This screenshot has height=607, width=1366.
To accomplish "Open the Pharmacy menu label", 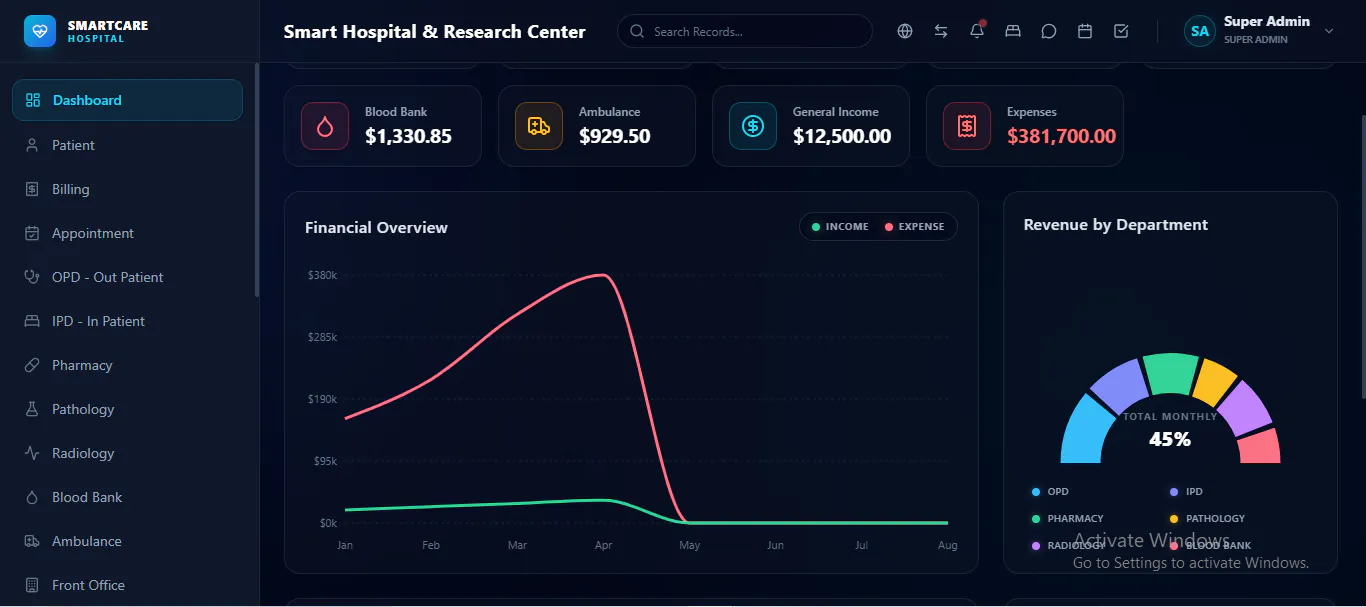I will click(x=82, y=365).
